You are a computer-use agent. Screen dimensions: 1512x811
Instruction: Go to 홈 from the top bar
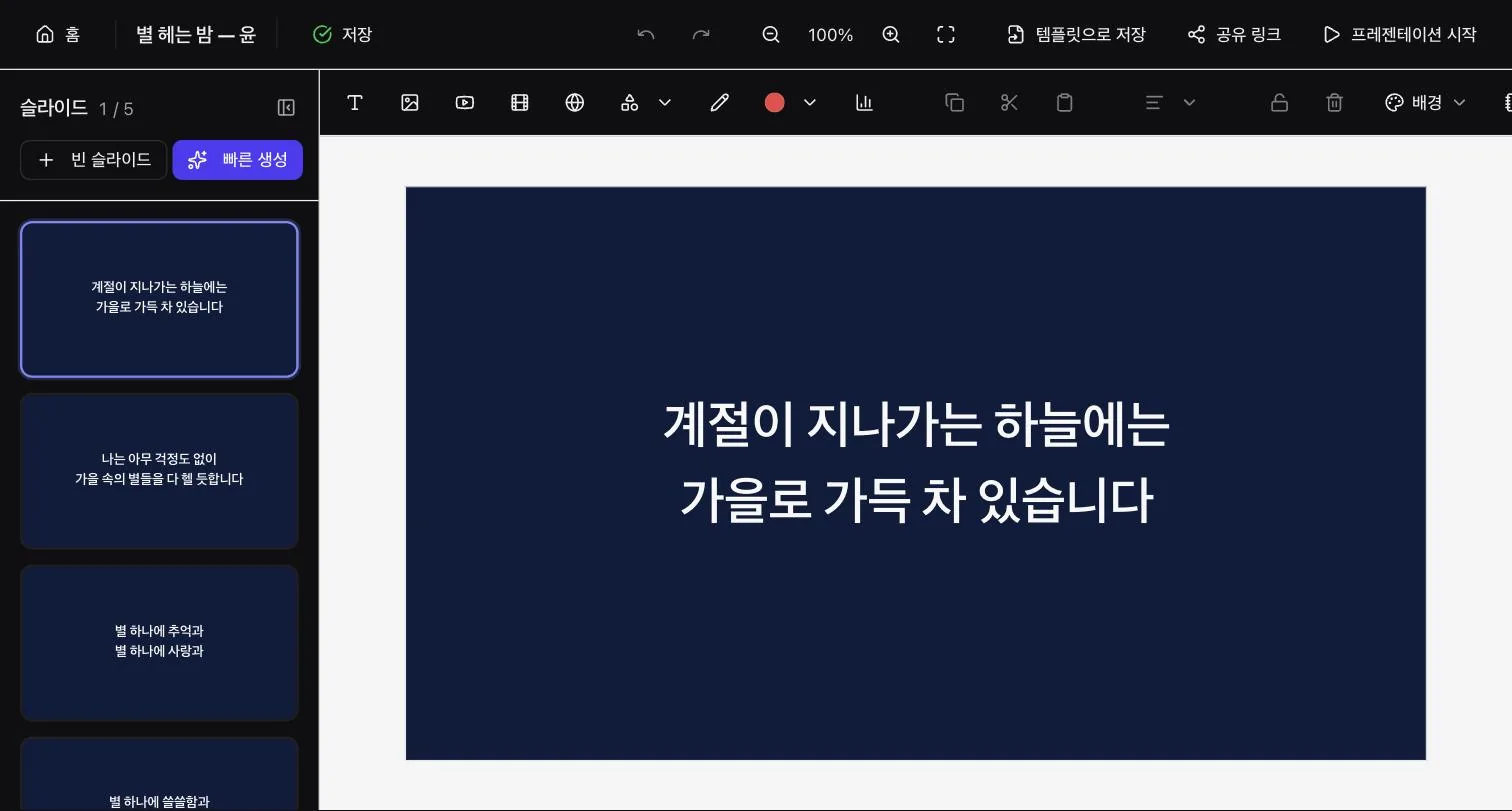(58, 35)
